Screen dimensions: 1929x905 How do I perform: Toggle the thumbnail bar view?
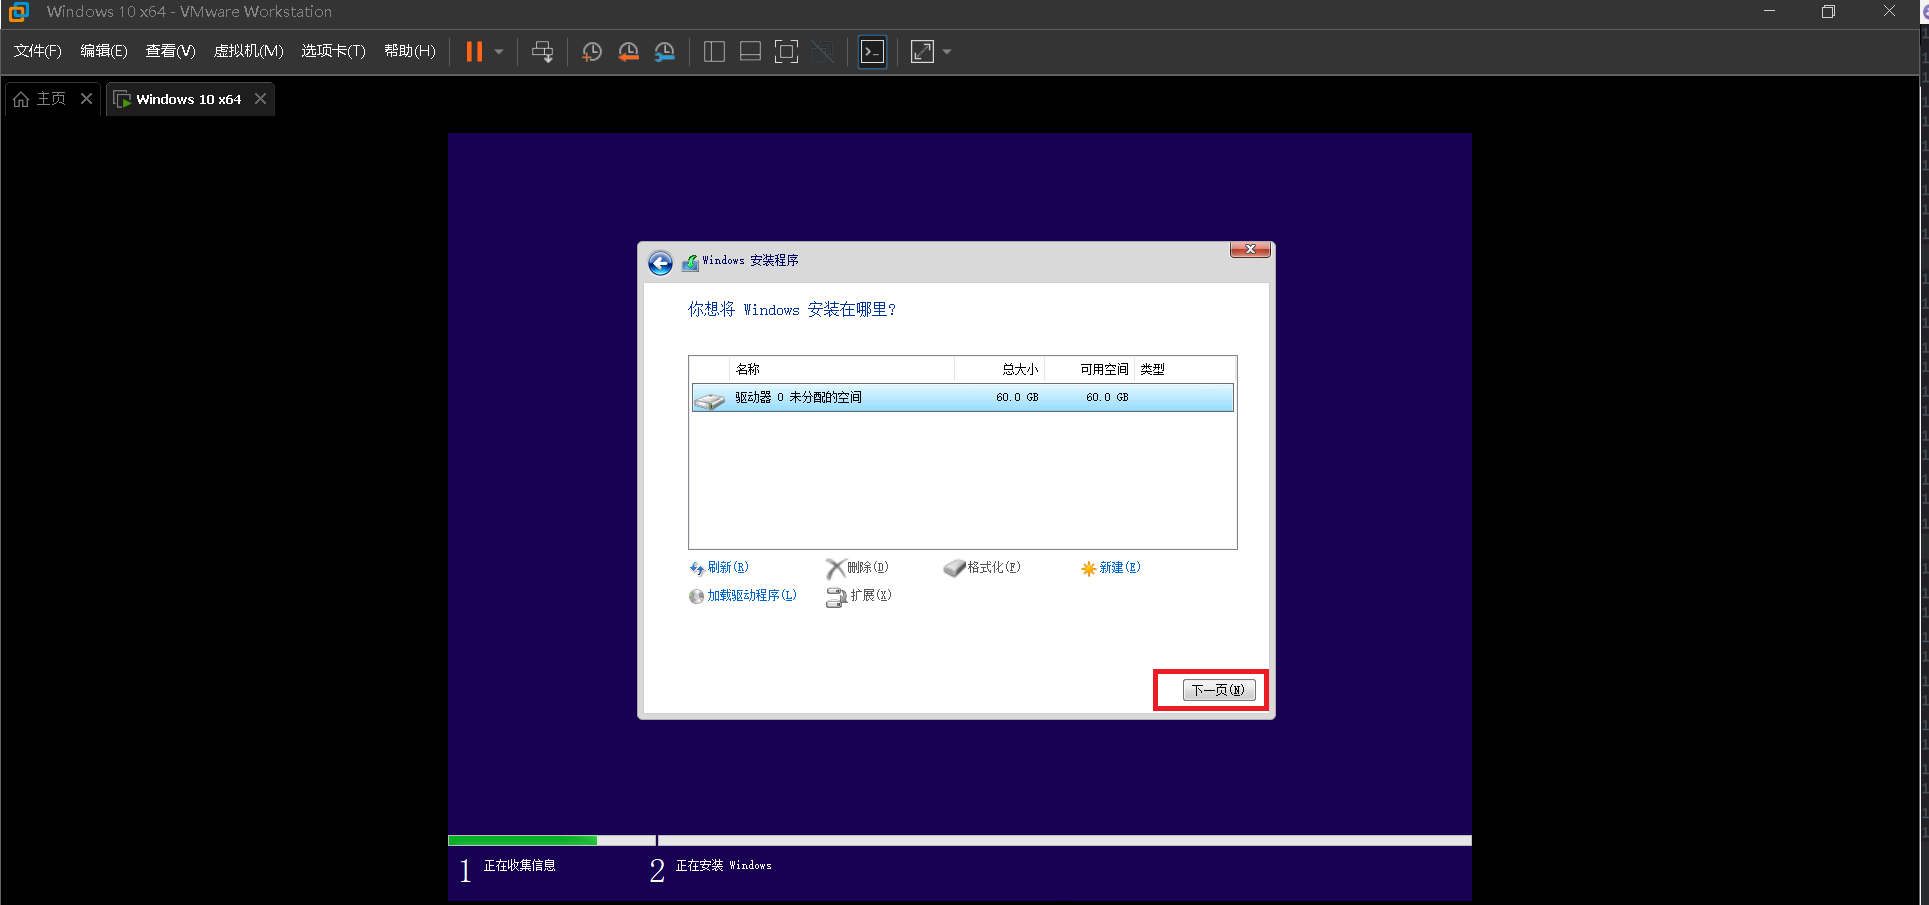tap(750, 52)
